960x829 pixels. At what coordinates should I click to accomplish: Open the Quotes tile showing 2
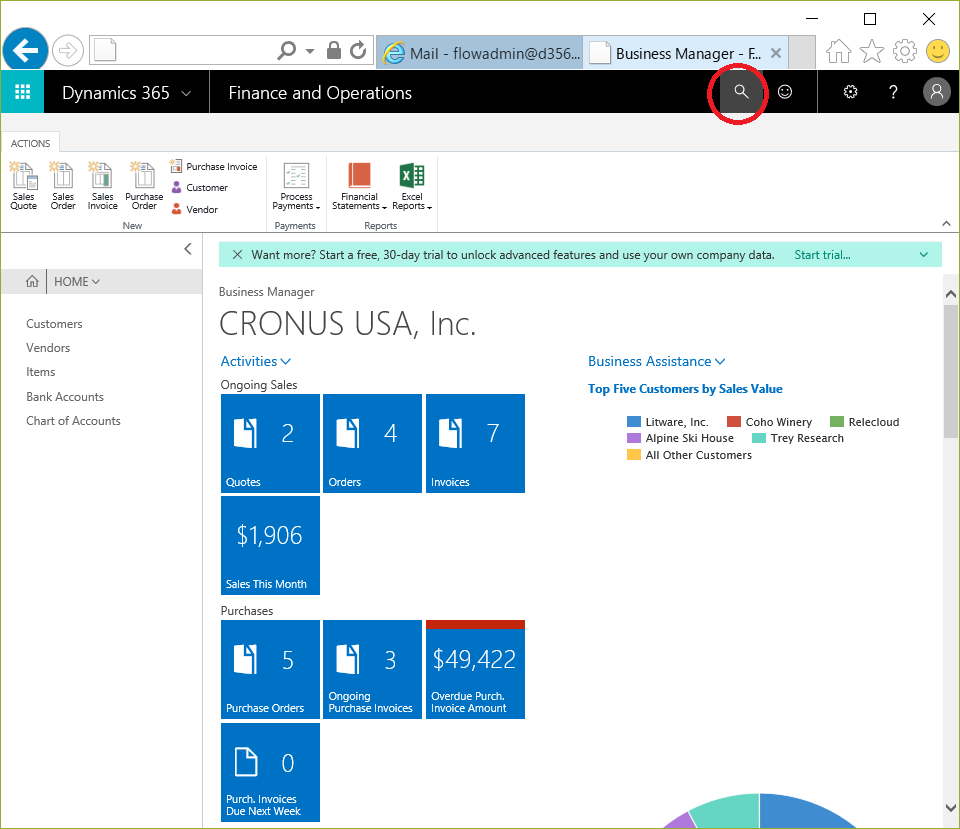coord(270,443)
